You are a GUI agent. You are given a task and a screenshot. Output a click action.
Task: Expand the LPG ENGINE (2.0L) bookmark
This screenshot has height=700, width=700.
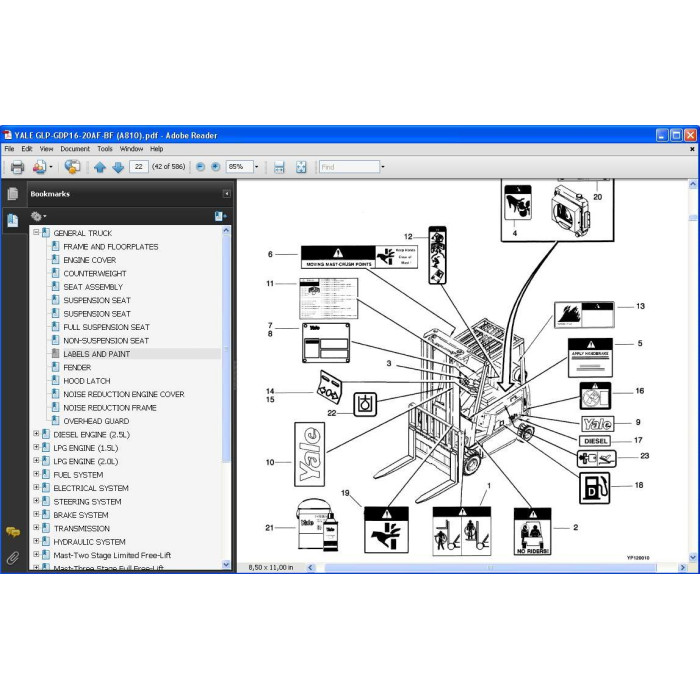tap(36, 460)
